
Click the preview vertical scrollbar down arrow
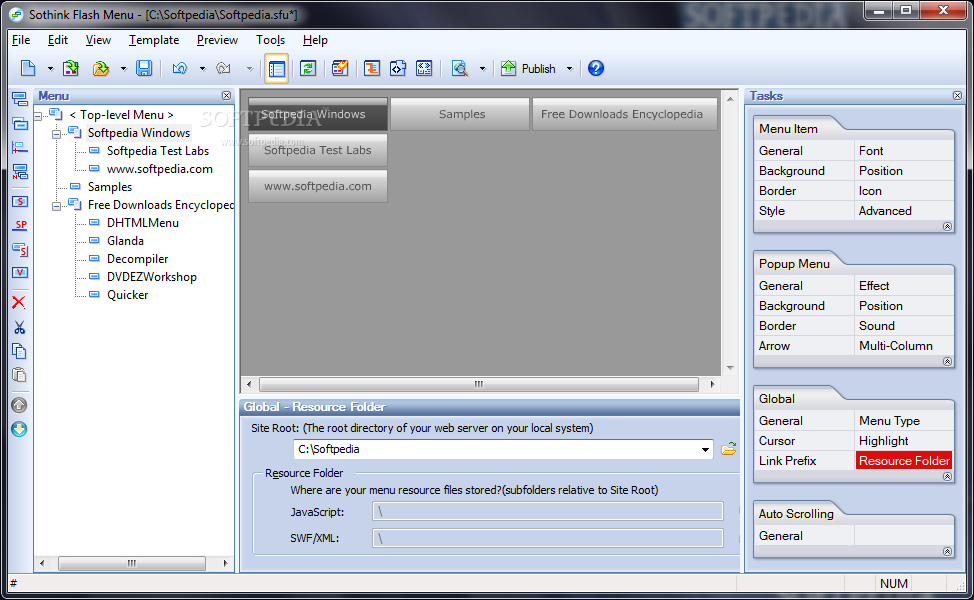pyautogui.click(x=730, y=368)
